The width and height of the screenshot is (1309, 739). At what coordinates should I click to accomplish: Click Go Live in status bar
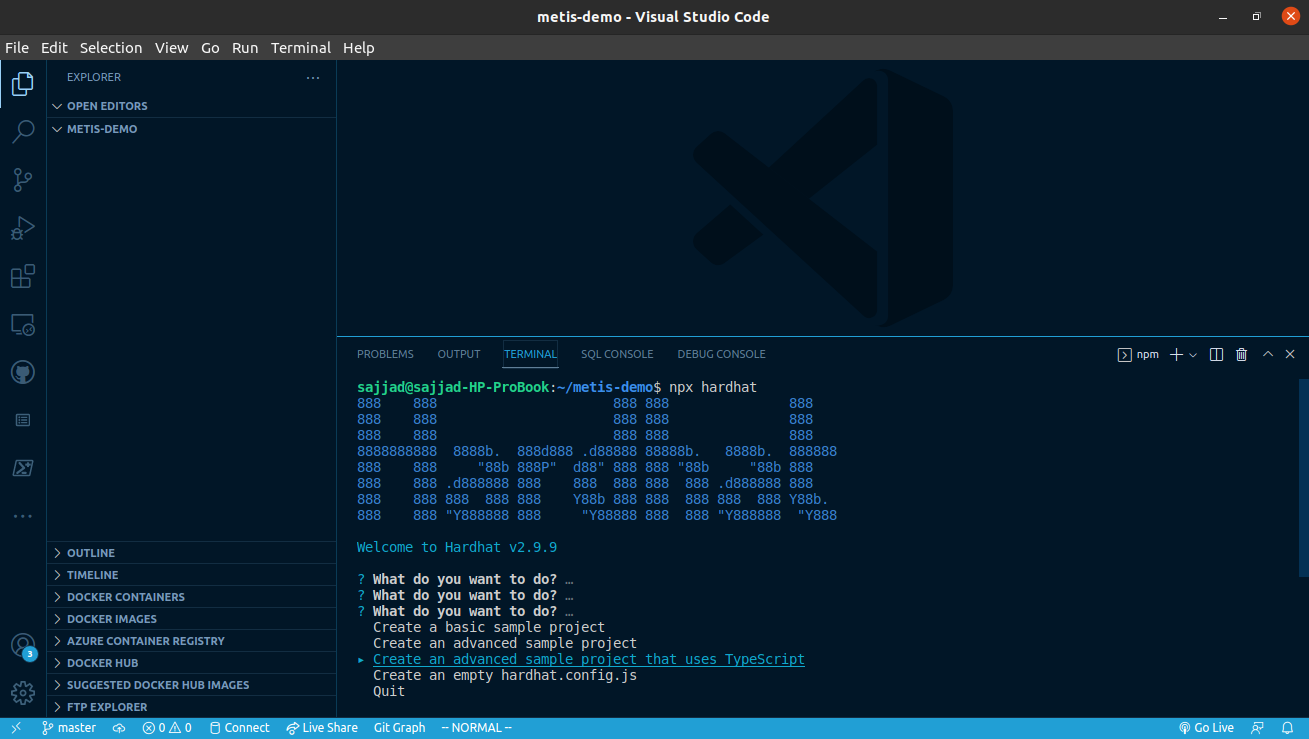point(1206,728)
